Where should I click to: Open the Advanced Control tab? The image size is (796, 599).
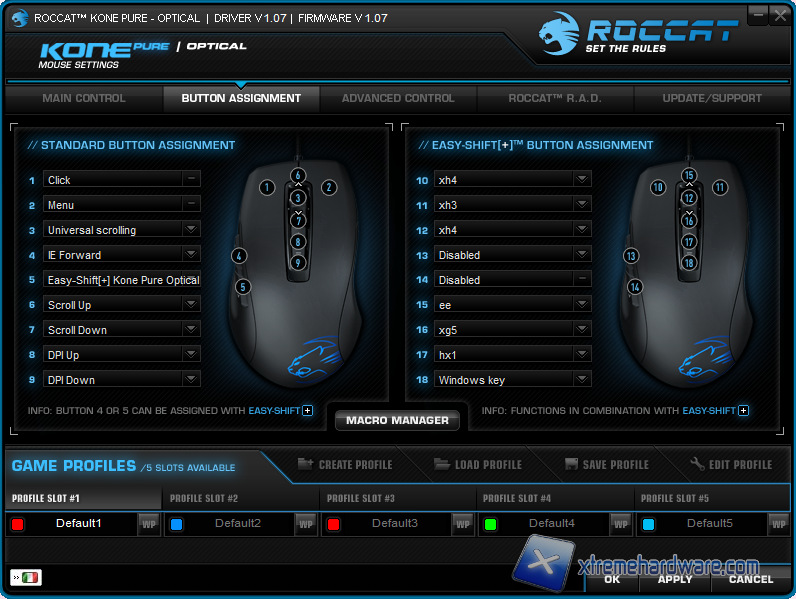[398, 98]
